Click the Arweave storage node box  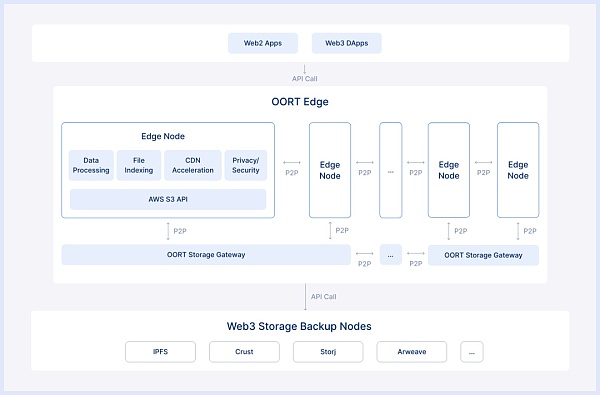click(412, 352)
